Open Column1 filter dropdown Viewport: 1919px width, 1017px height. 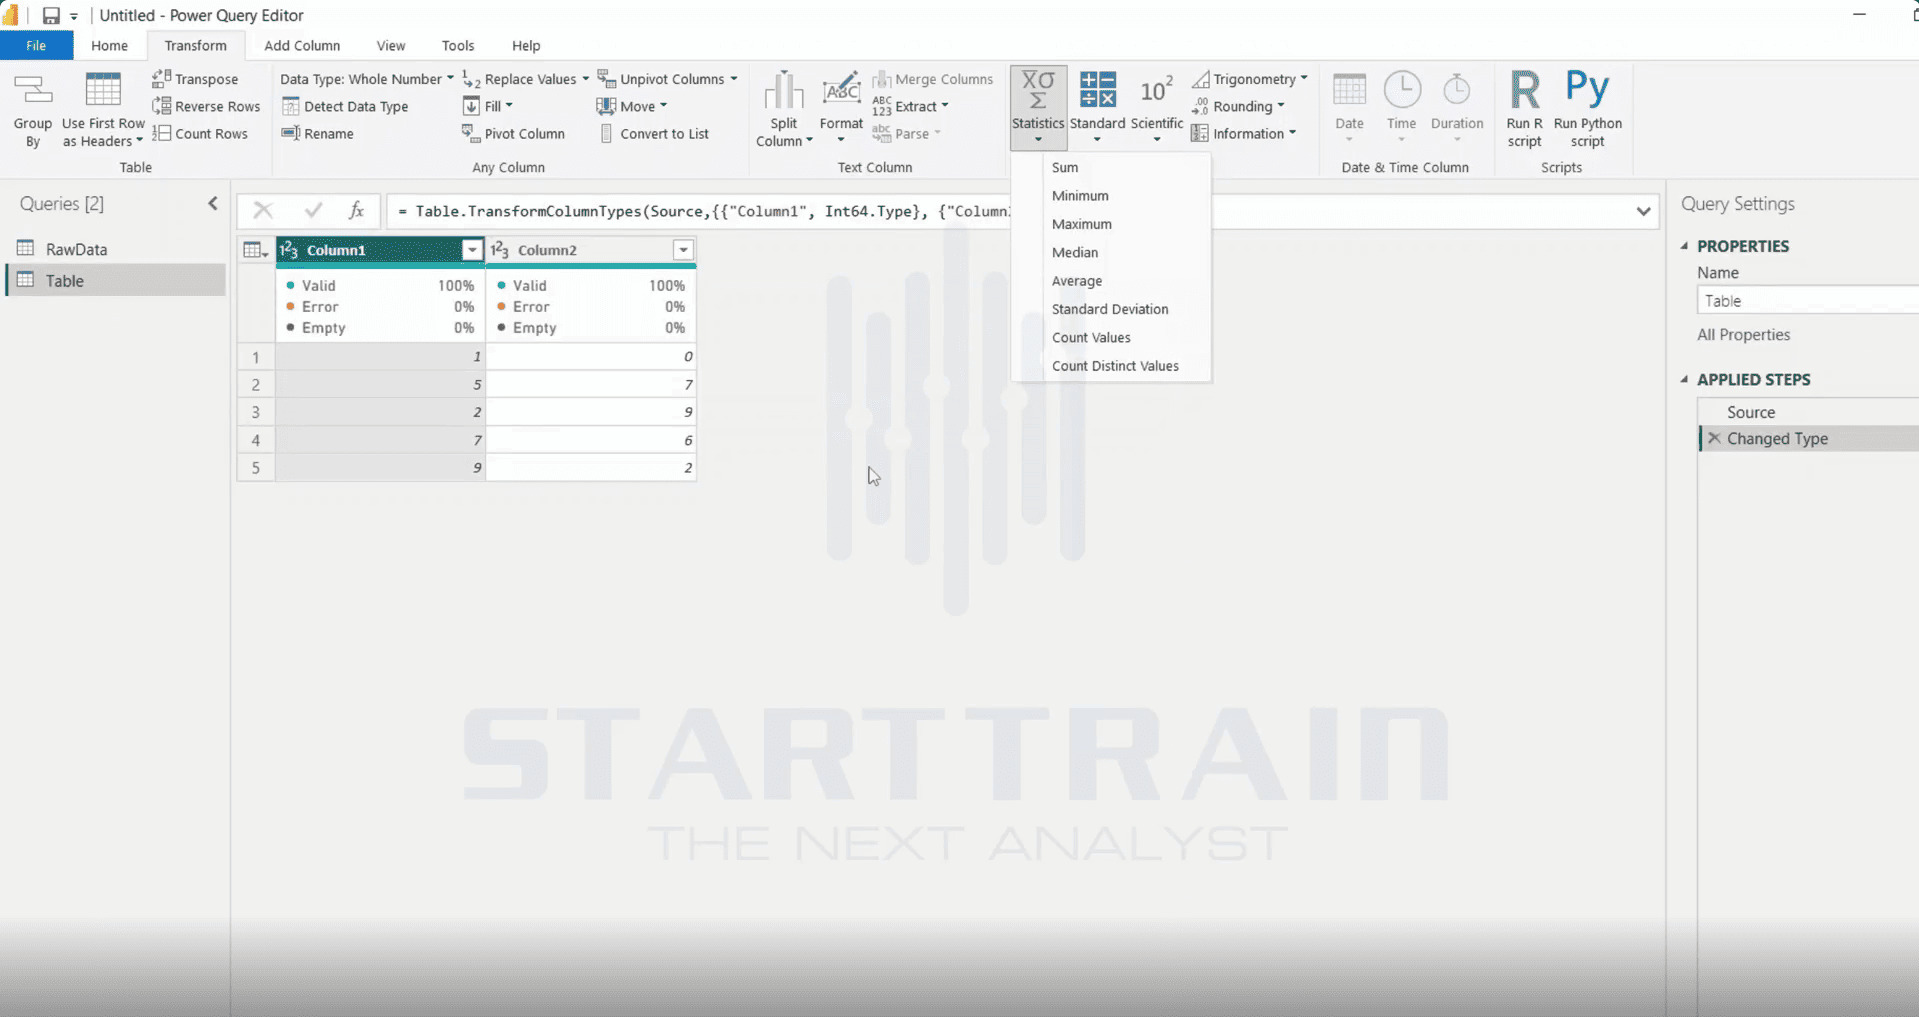point(472,250)
